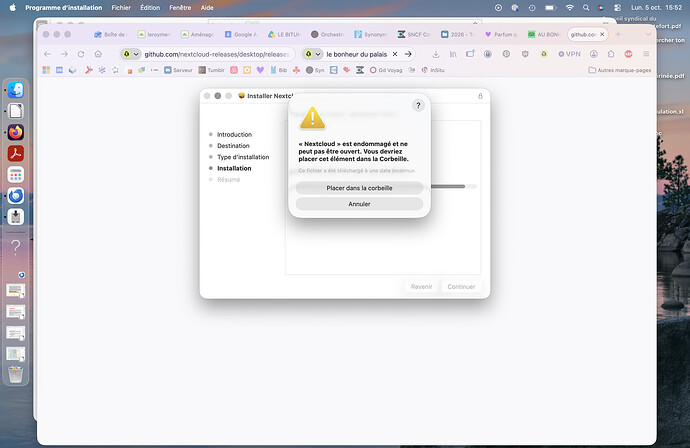Close the github.com tab
Screen dimensions: 690x448
coord(602,34)
